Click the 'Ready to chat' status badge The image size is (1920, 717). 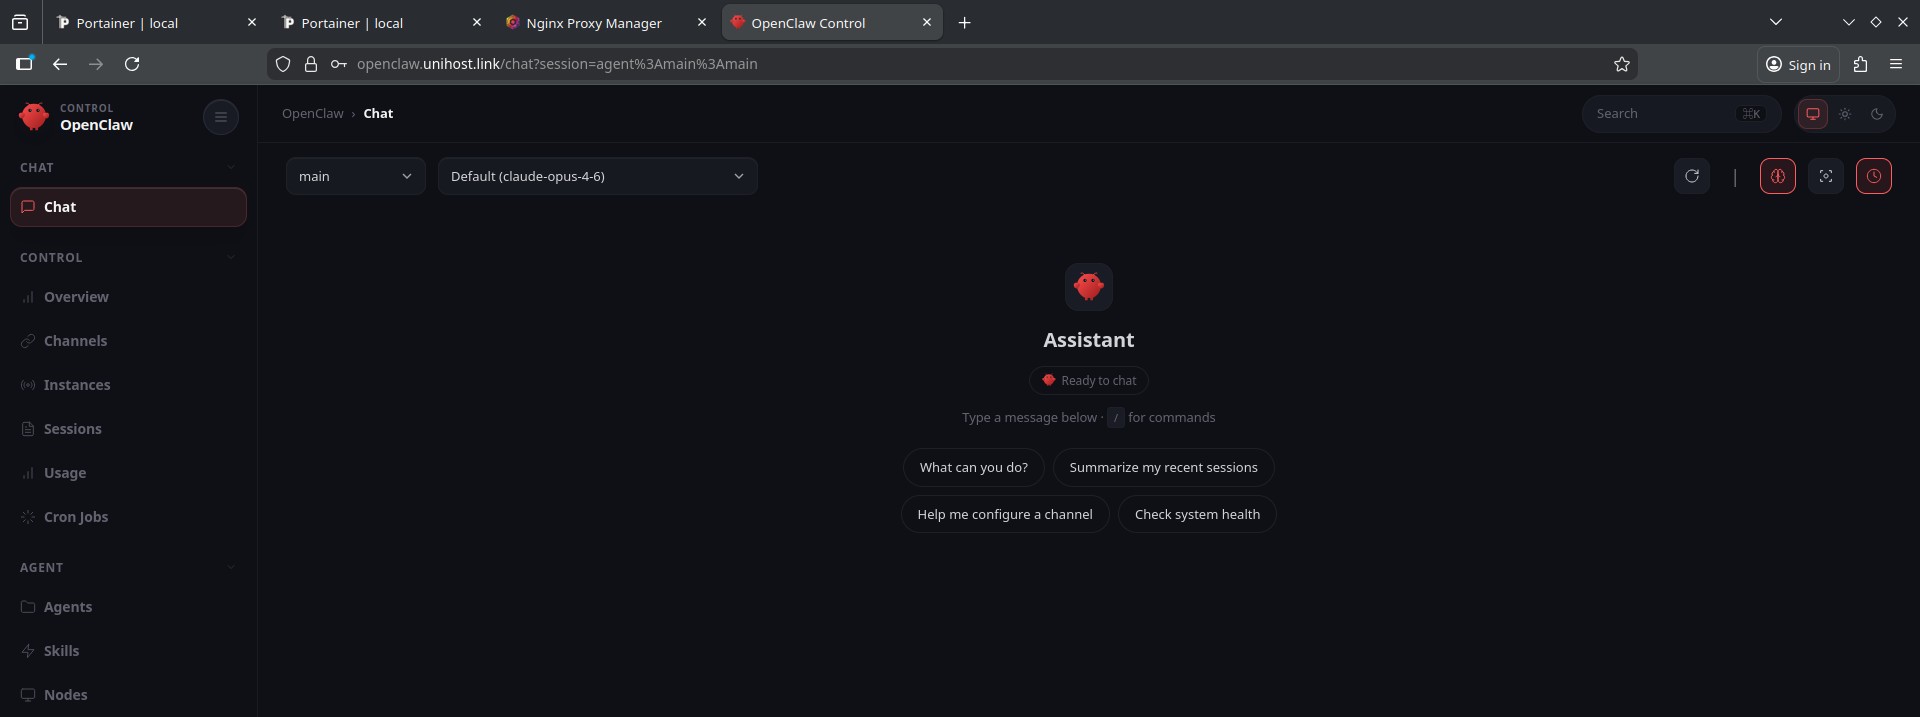[1088, 380]
